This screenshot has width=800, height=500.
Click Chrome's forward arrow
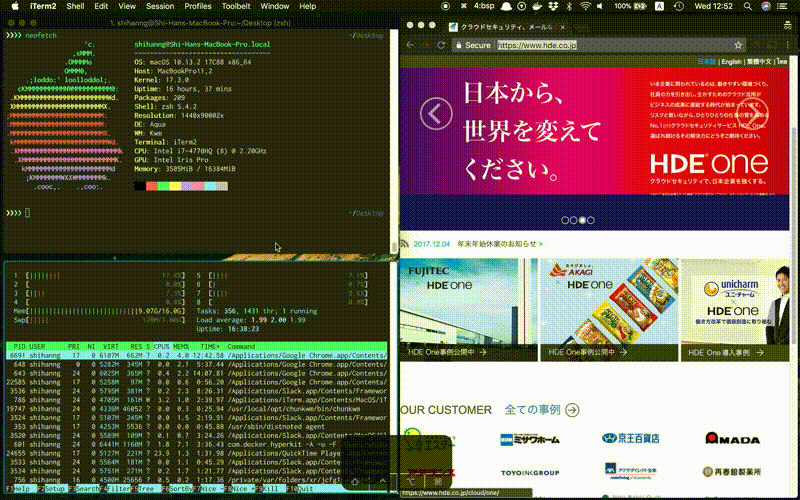click(x=427, y=45)
